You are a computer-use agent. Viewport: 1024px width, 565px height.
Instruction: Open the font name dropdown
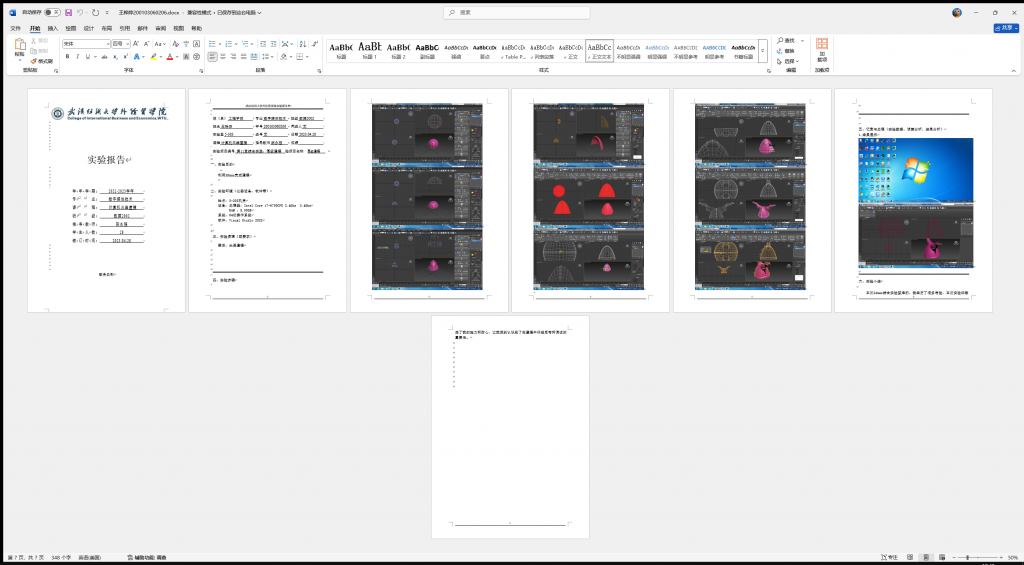(105, 44)
